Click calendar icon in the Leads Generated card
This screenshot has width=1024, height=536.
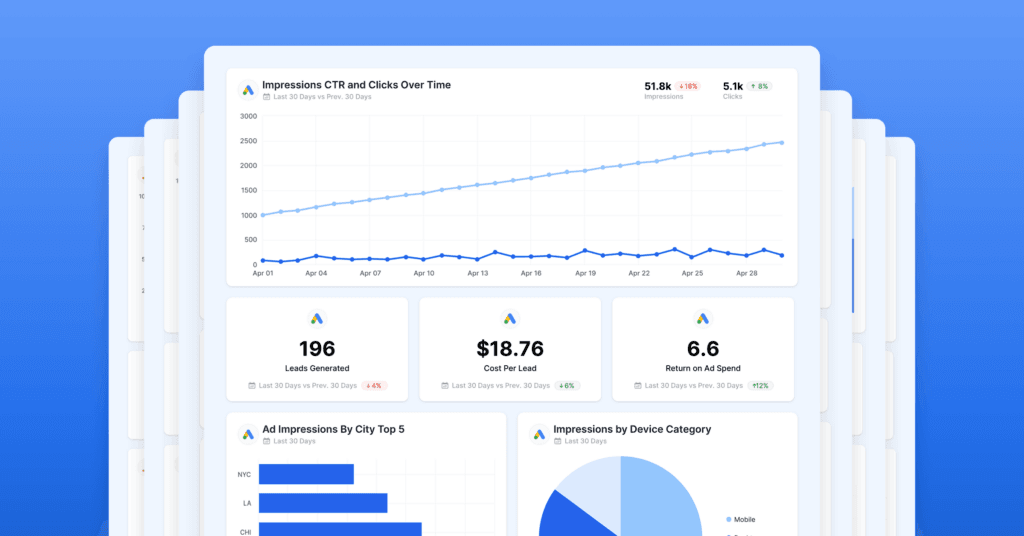[251, 386]
